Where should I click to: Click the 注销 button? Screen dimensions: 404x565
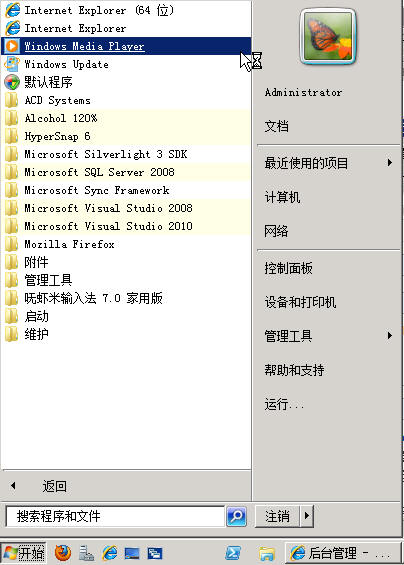[278, 516]
